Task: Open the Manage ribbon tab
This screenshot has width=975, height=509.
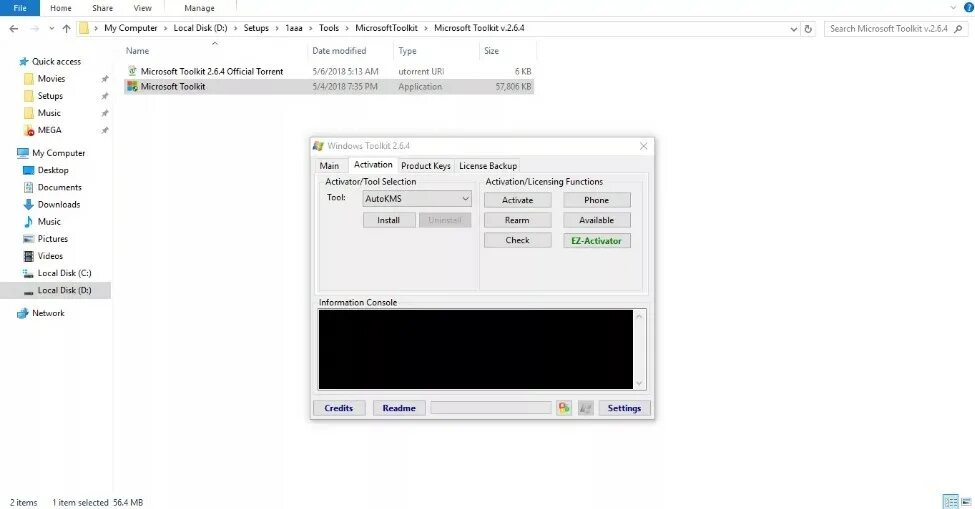Action: pyautogui.click(x=199, y=8)
